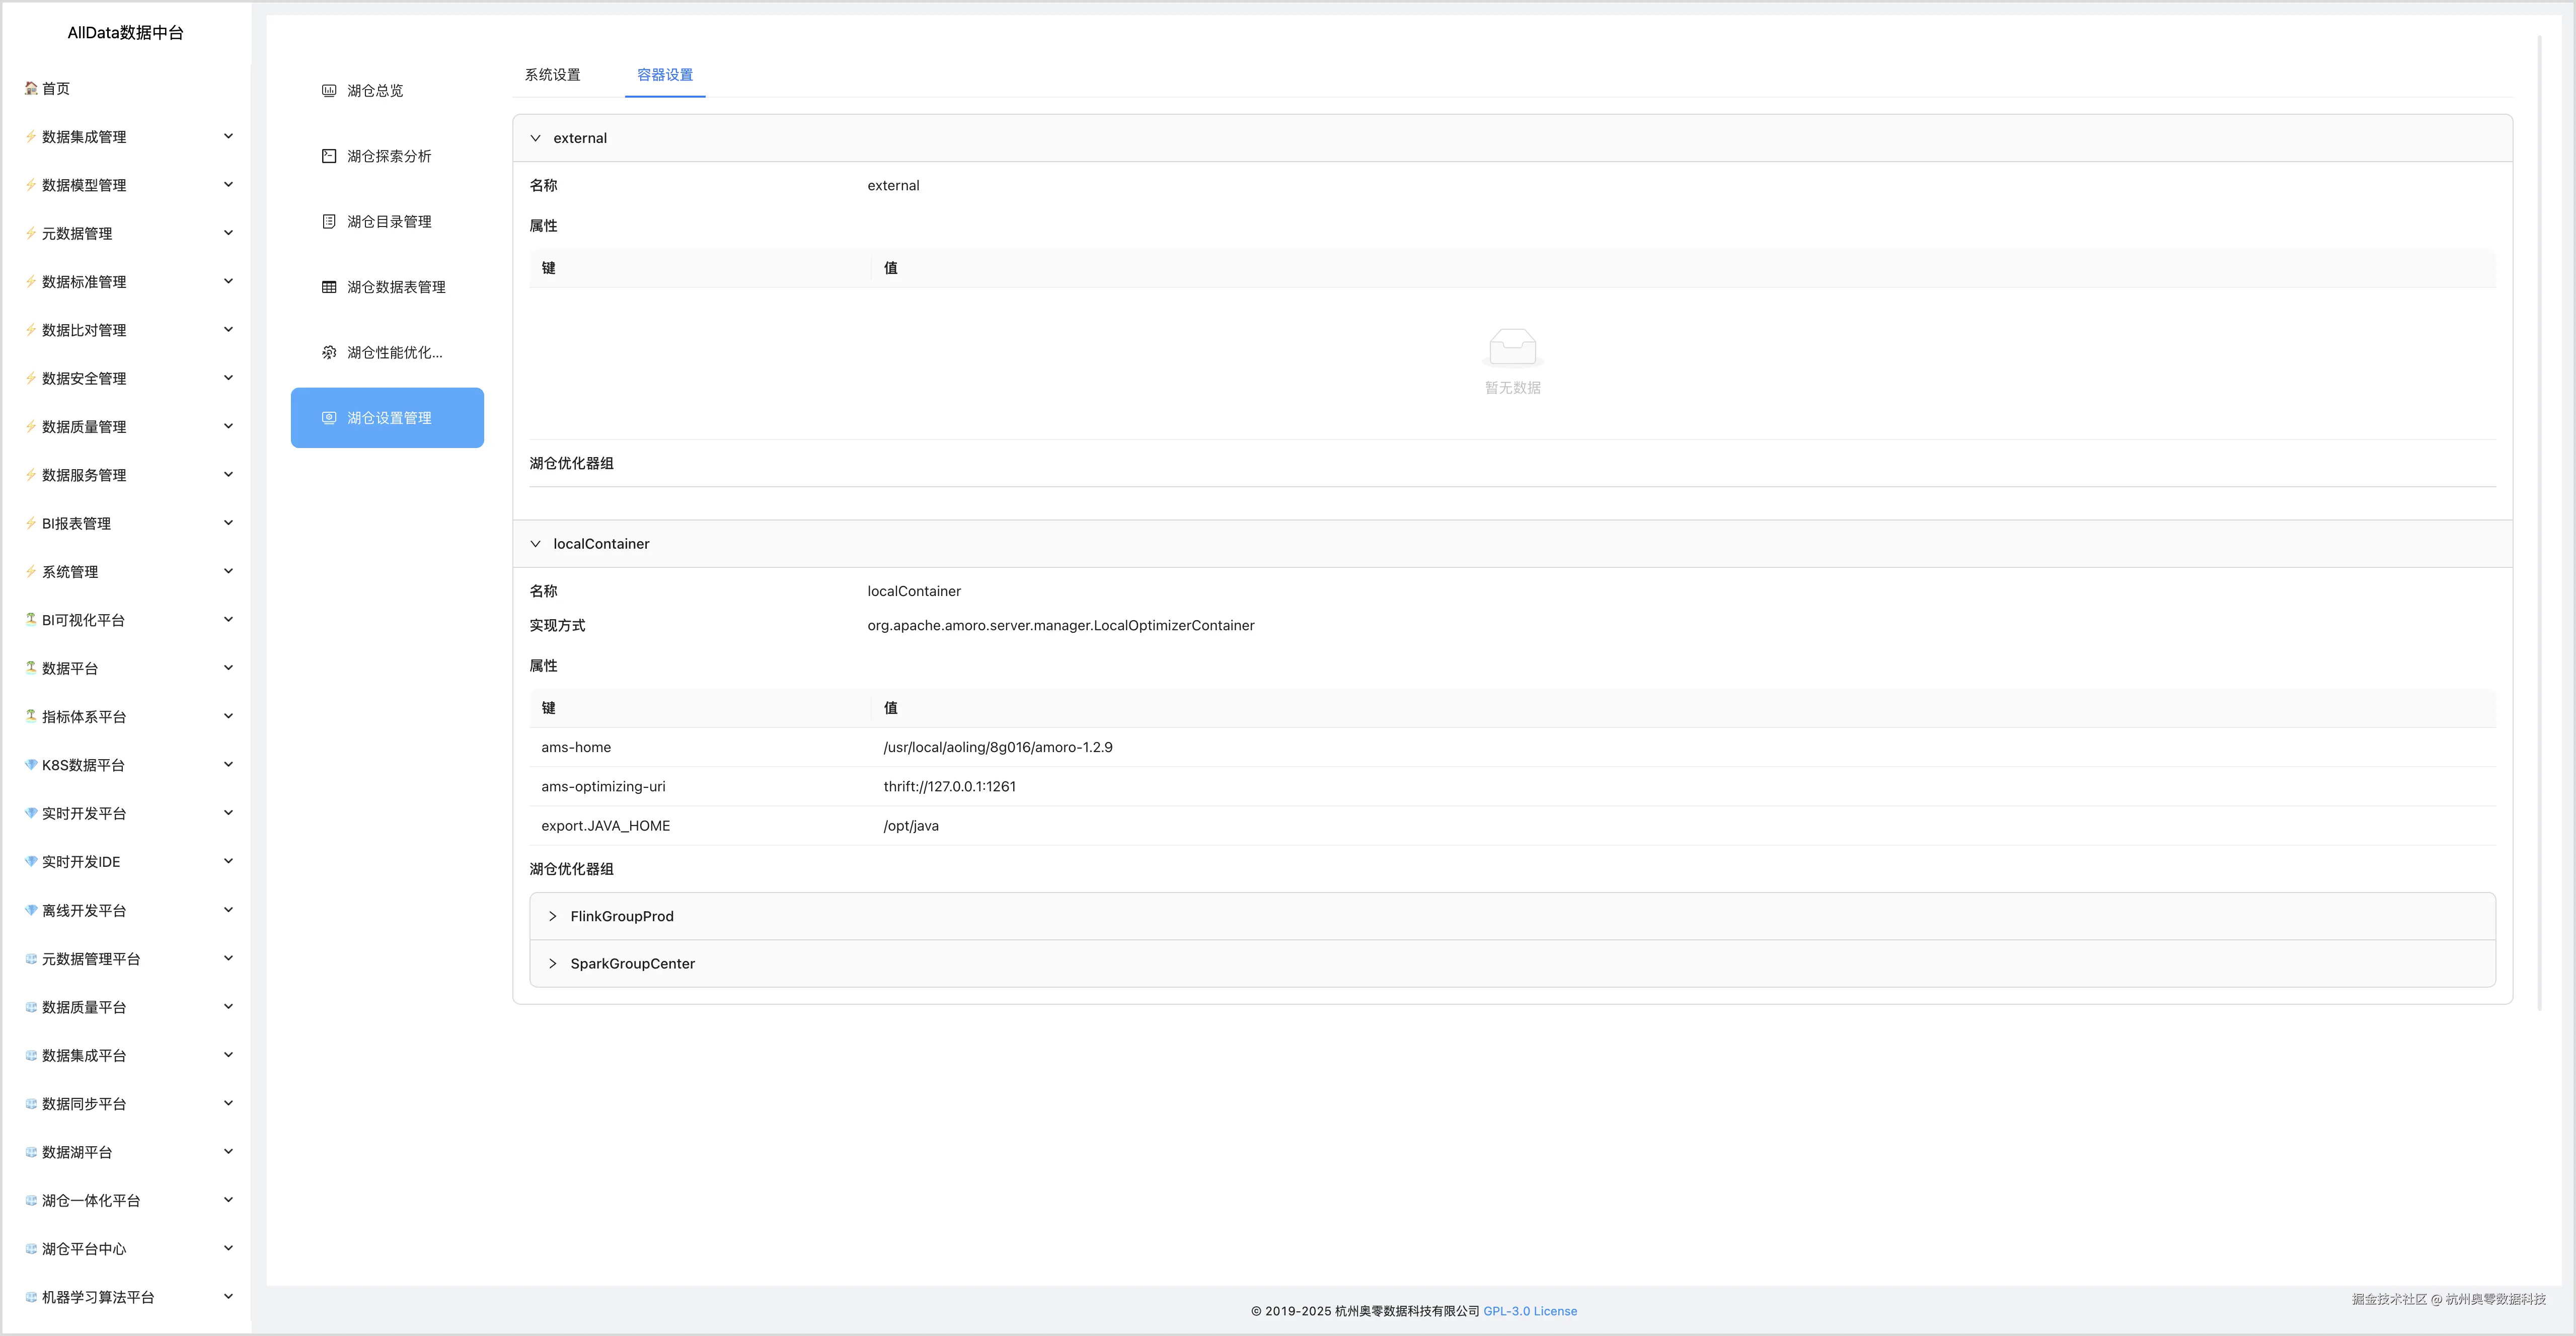Collapse the external container section
Image resolution: width=2576 pixels, height=1336 pixels.
click(x=536, y=138)
